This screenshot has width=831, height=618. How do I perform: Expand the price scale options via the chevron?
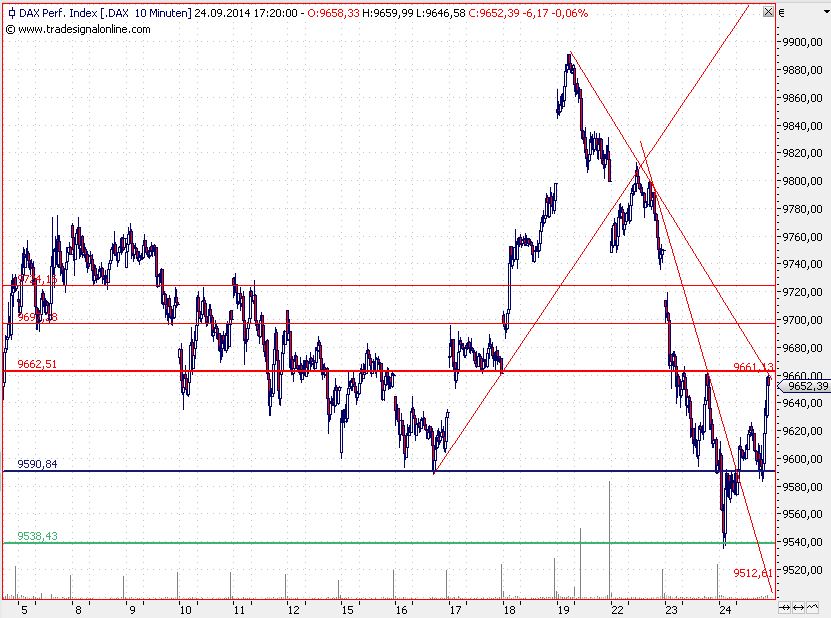827,12
